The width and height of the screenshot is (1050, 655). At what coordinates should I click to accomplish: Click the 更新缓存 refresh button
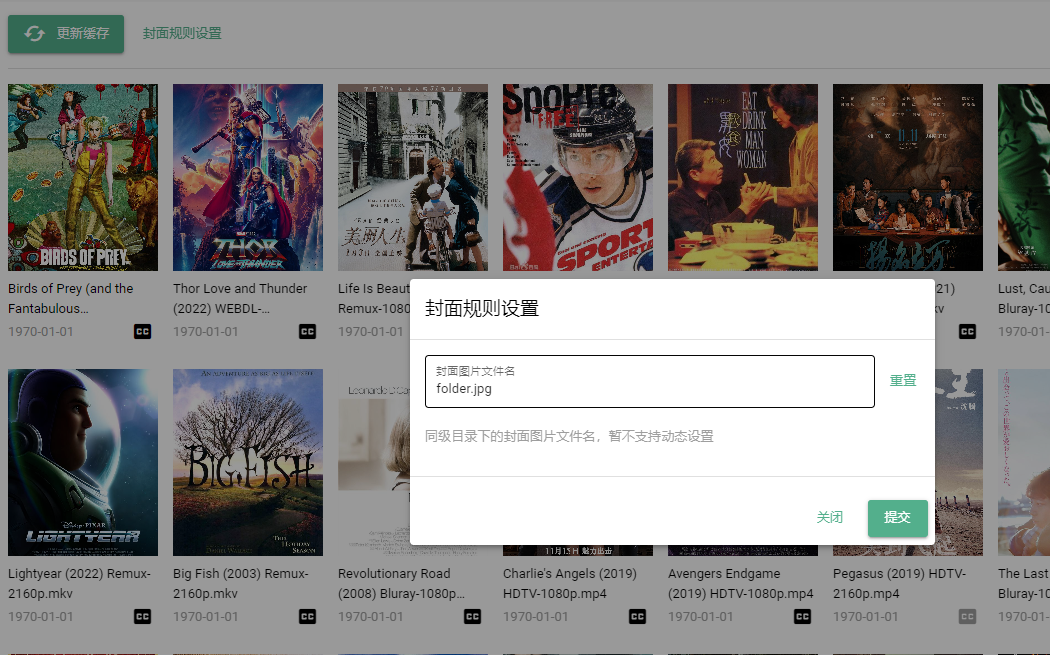pos(66,33)
